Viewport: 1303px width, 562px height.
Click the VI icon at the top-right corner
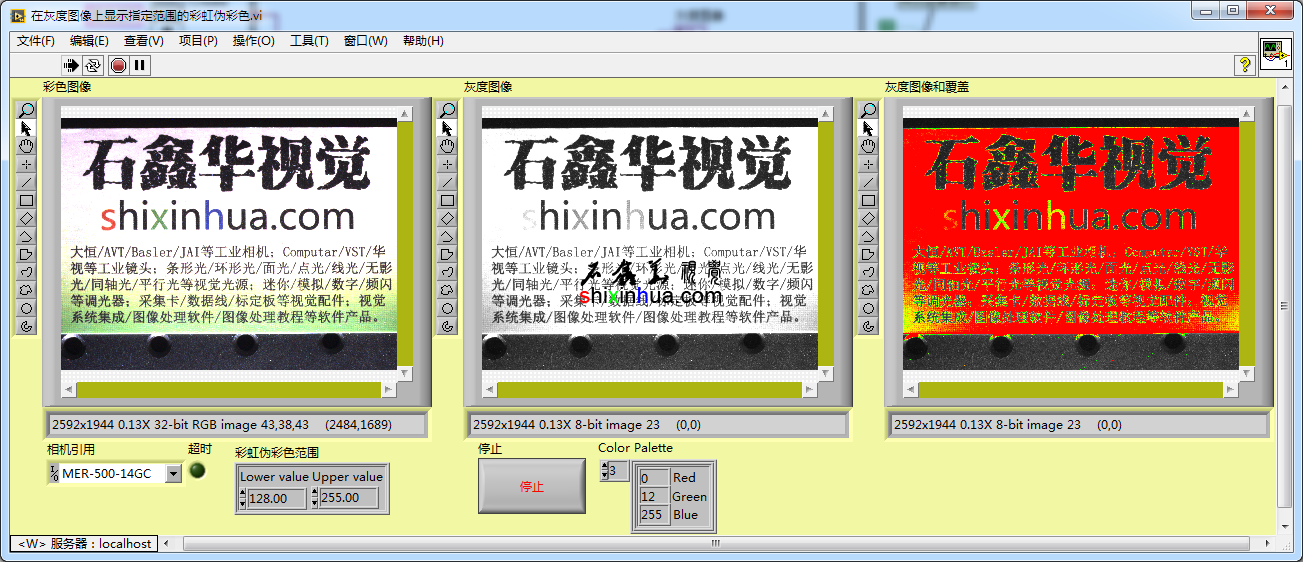(x=1275, y=52)
